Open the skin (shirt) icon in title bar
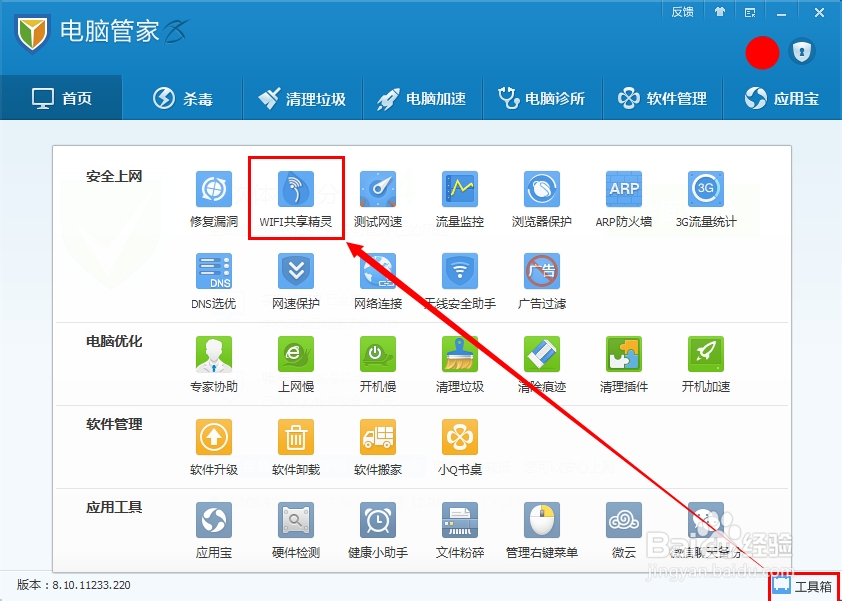 point(720,12)
